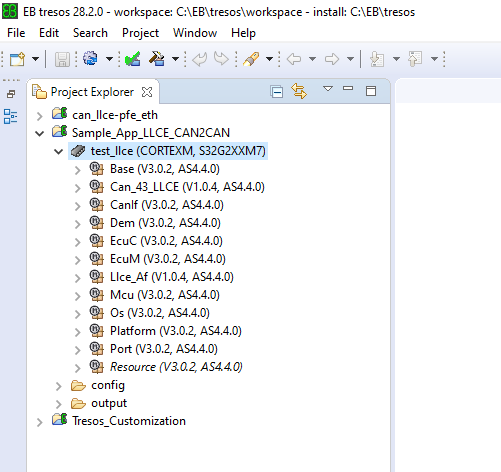Select Llce_Af (V1.0.4, AS4.4.0) entry

172,277
